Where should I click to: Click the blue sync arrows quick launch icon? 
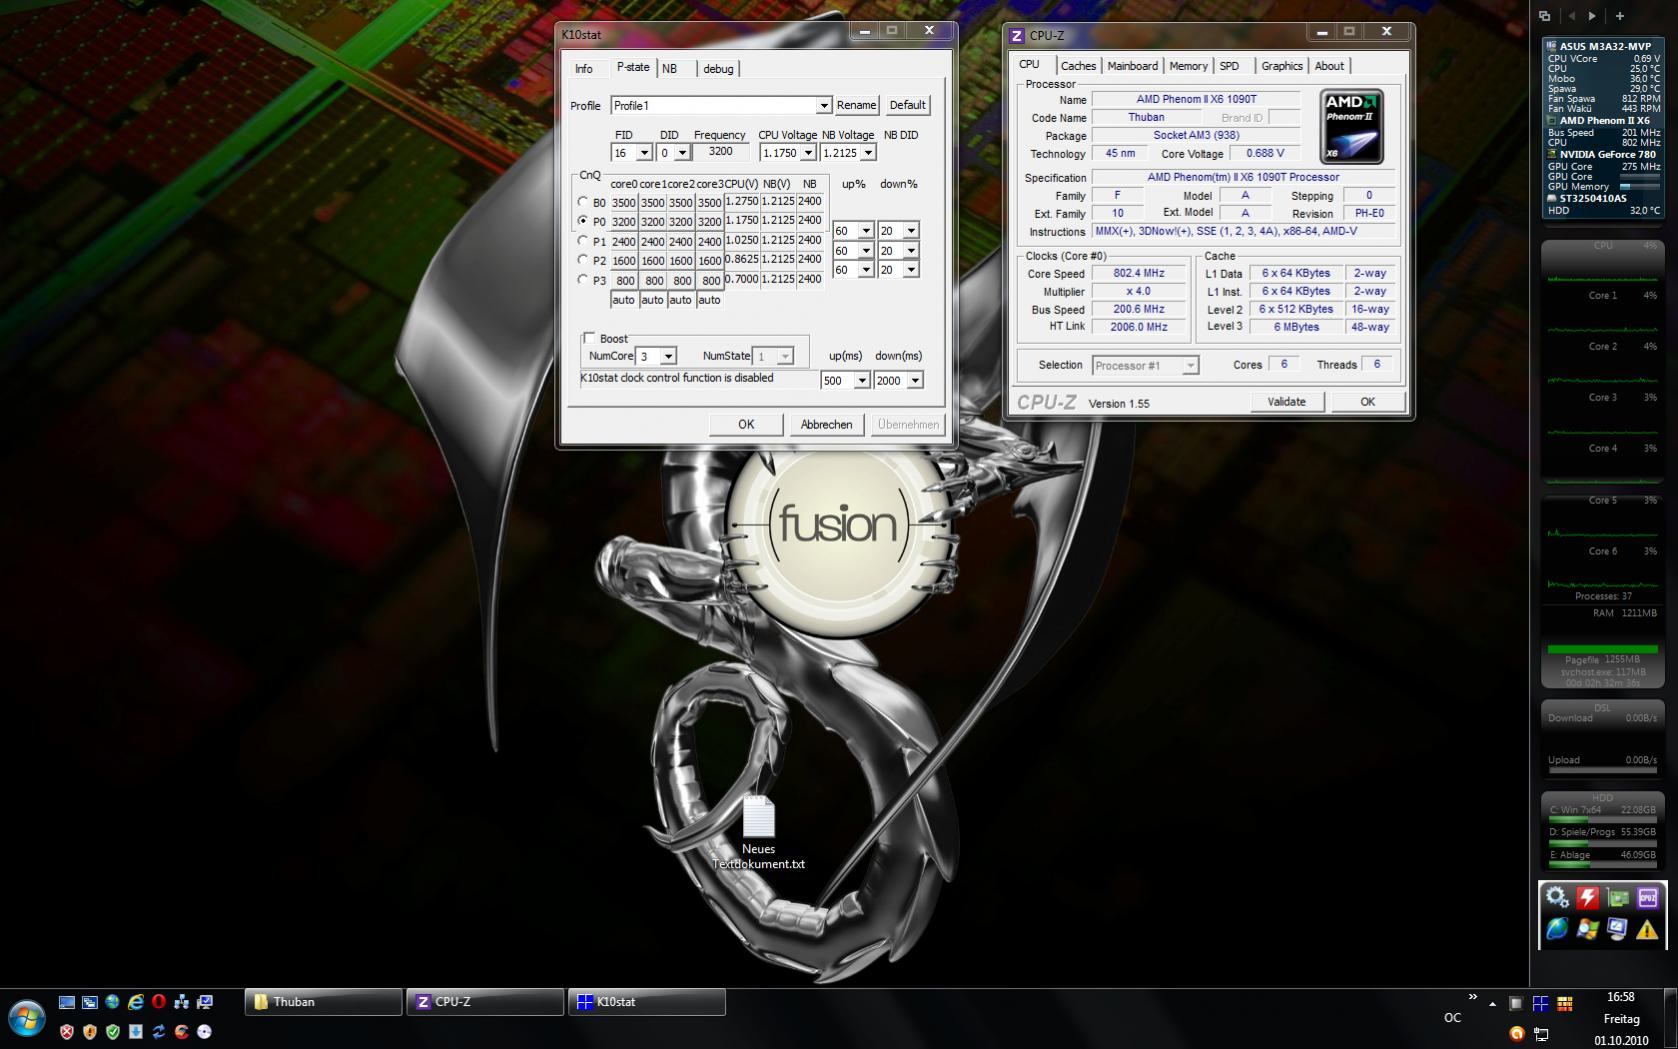(158, 1032)
